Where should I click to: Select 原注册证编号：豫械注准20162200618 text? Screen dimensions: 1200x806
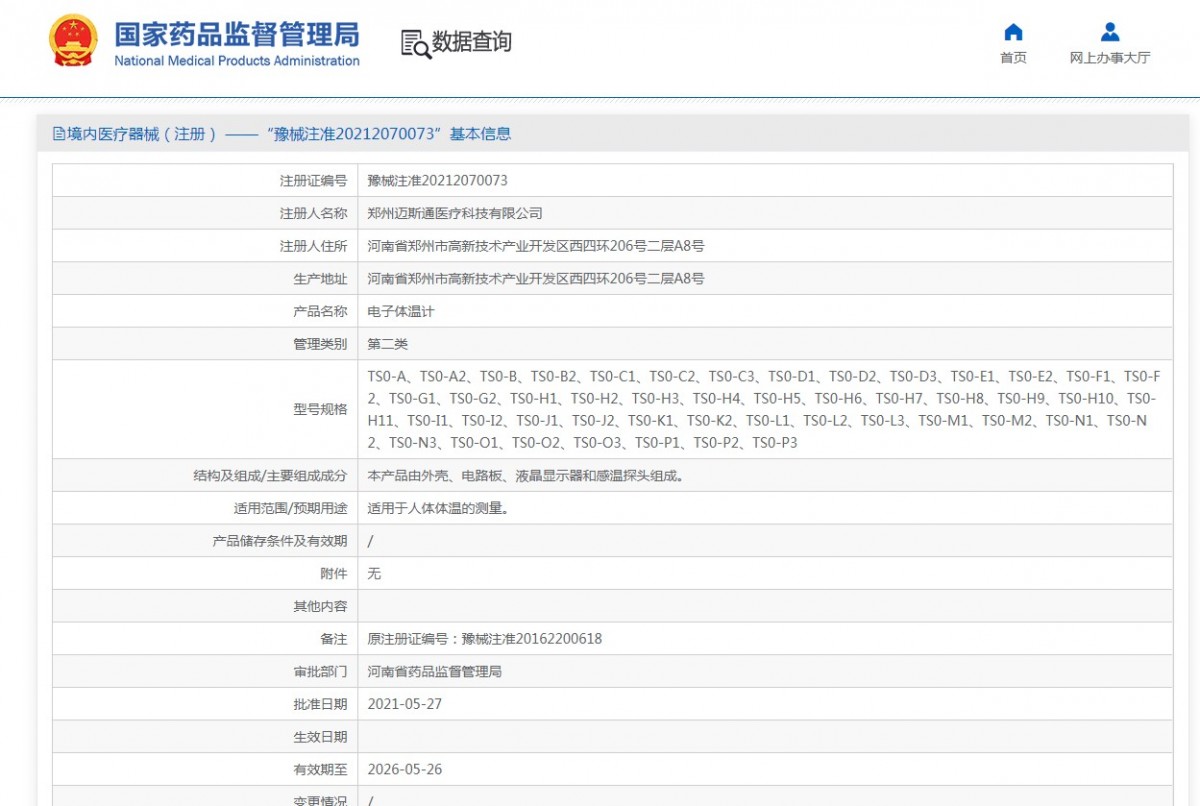pyautogui.click(x=485, y=639)
